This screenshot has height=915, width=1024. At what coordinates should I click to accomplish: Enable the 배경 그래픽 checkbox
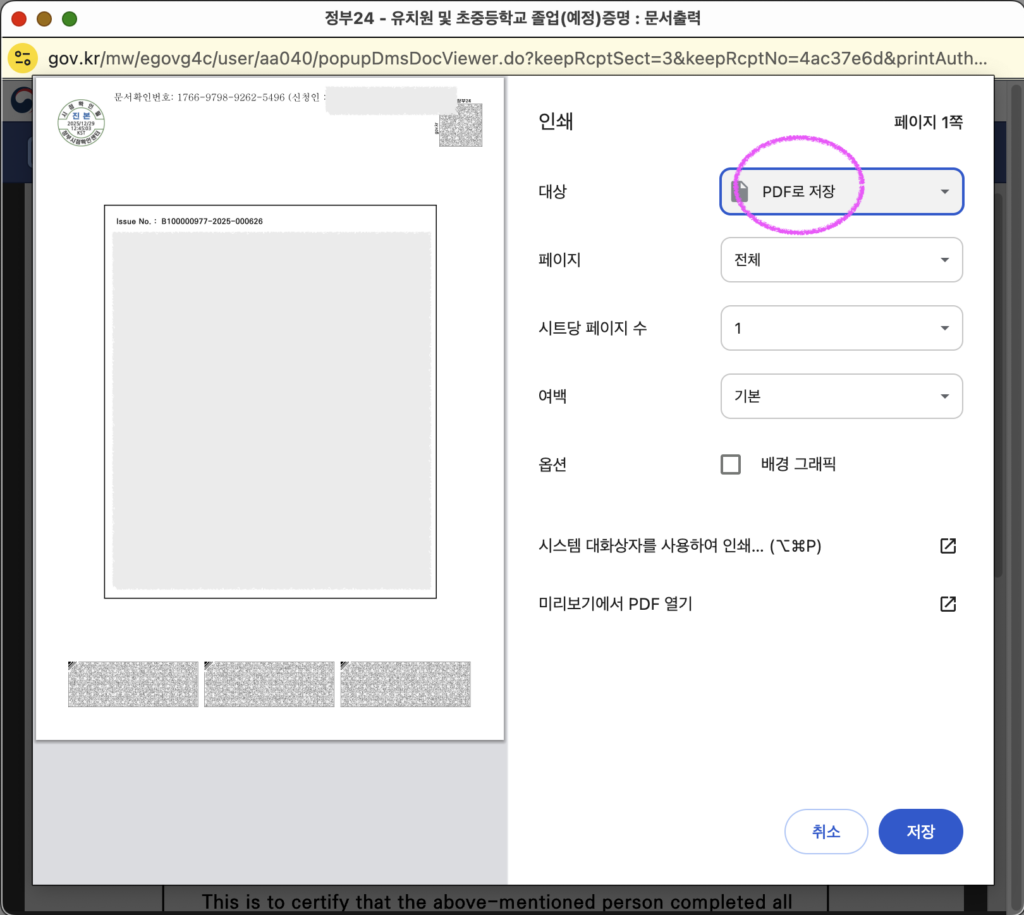[731, 464]
